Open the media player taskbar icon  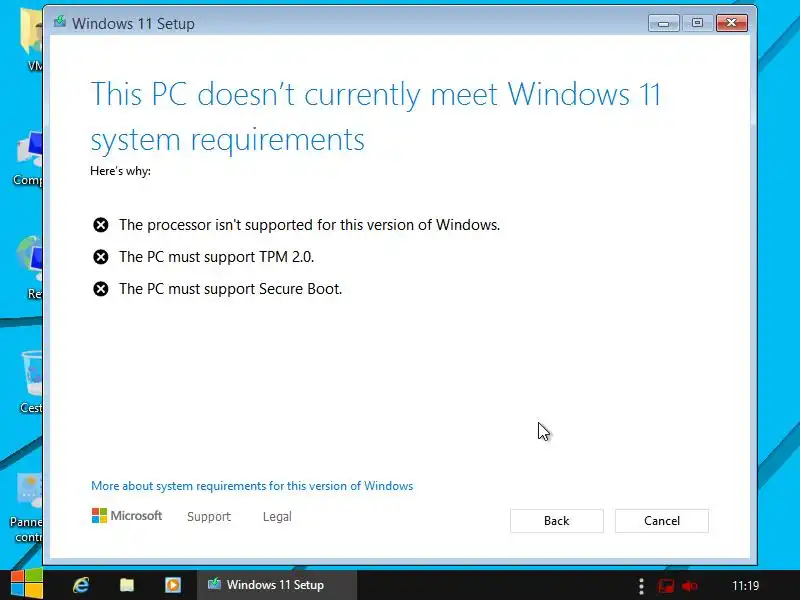tap(172, 585)
